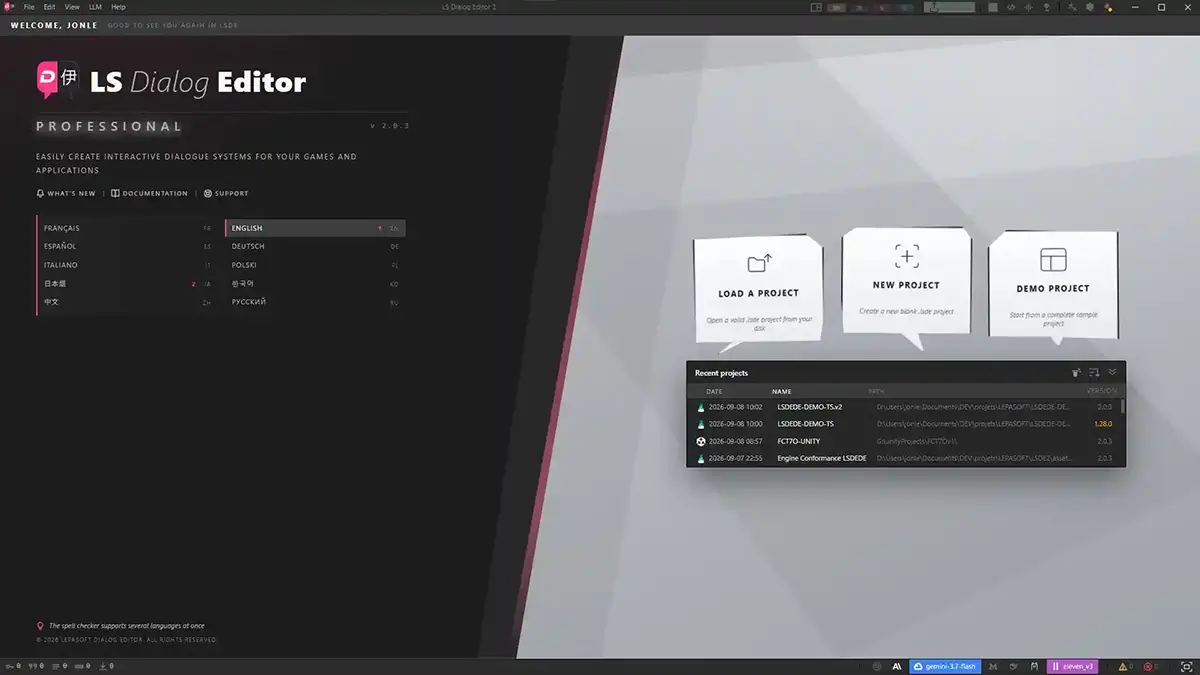Click the warnings triangle icon in status bar
This screenshot has height=675, width=1200.
click(x=1123, y=666)
